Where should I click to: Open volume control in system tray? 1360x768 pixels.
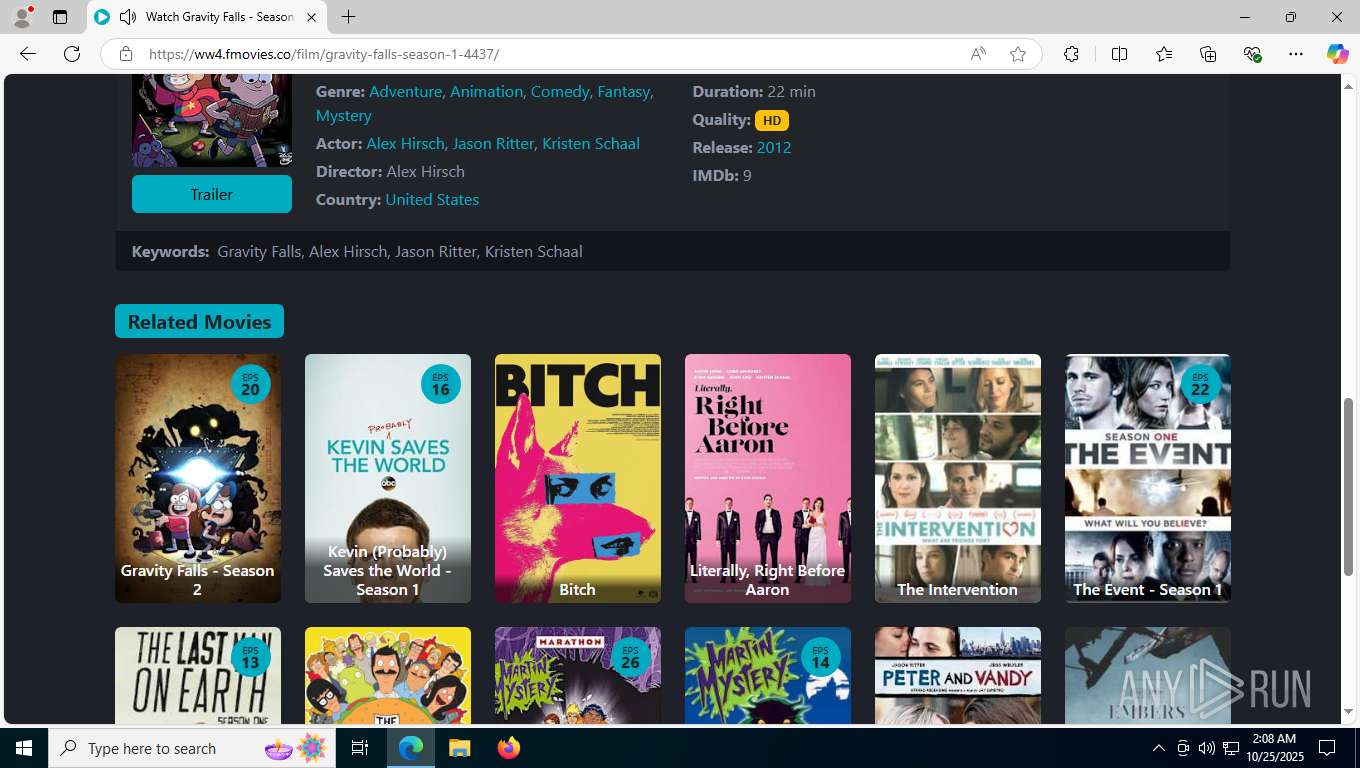tap(1206, 748)
